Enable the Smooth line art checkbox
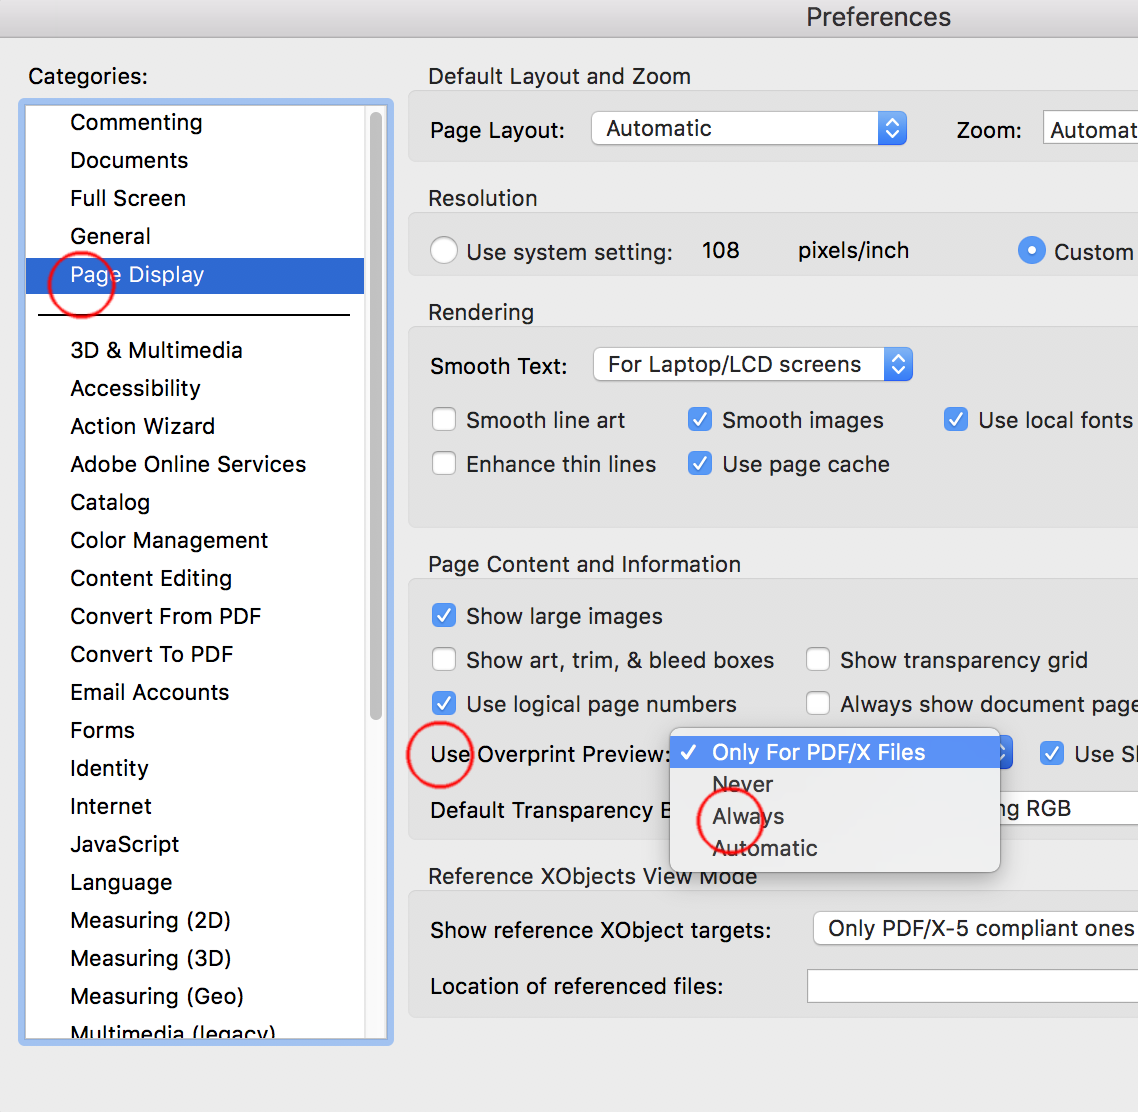 point(444,419)
